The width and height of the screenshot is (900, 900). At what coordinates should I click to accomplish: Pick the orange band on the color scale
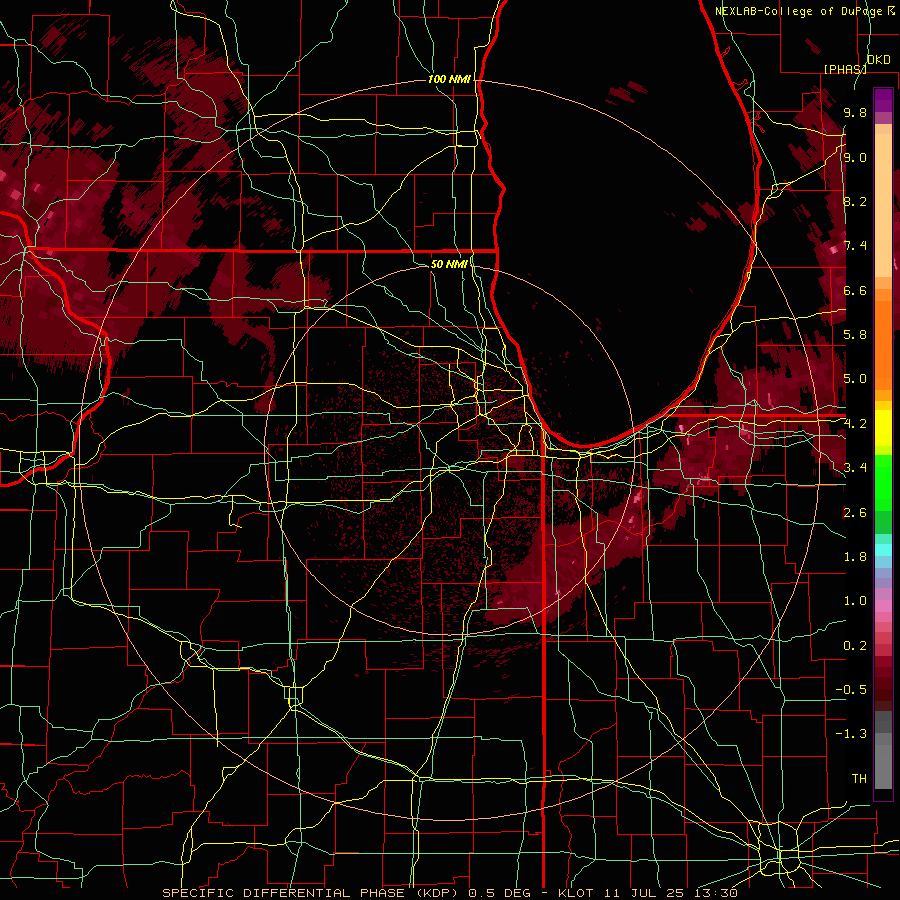tap(883, 344)
